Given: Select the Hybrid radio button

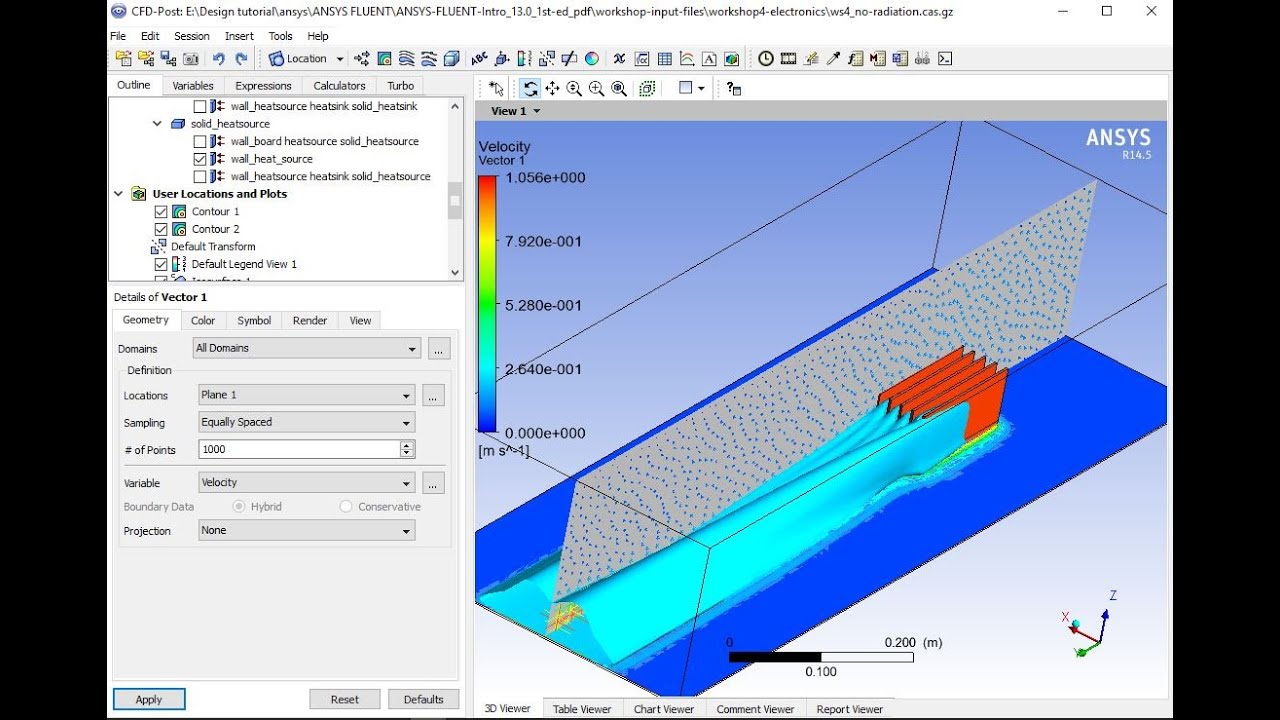Looking at the screenshot, I should [238, 507].
